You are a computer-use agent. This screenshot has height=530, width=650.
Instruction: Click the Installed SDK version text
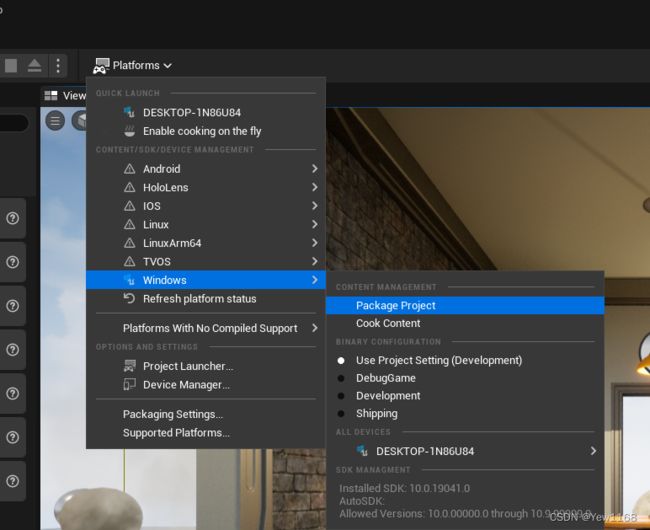pos(405,488)
